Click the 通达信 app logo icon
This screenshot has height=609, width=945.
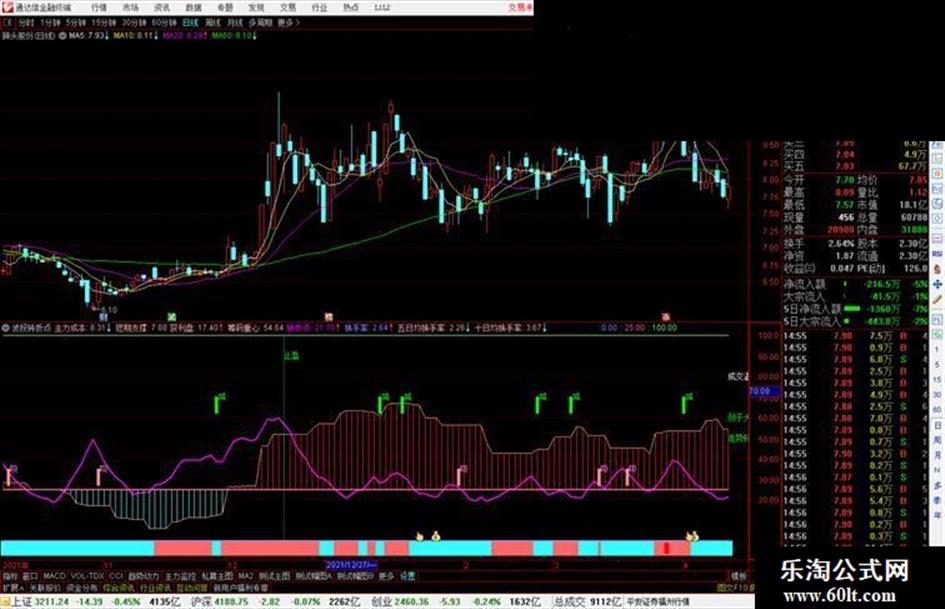point(8,8)
